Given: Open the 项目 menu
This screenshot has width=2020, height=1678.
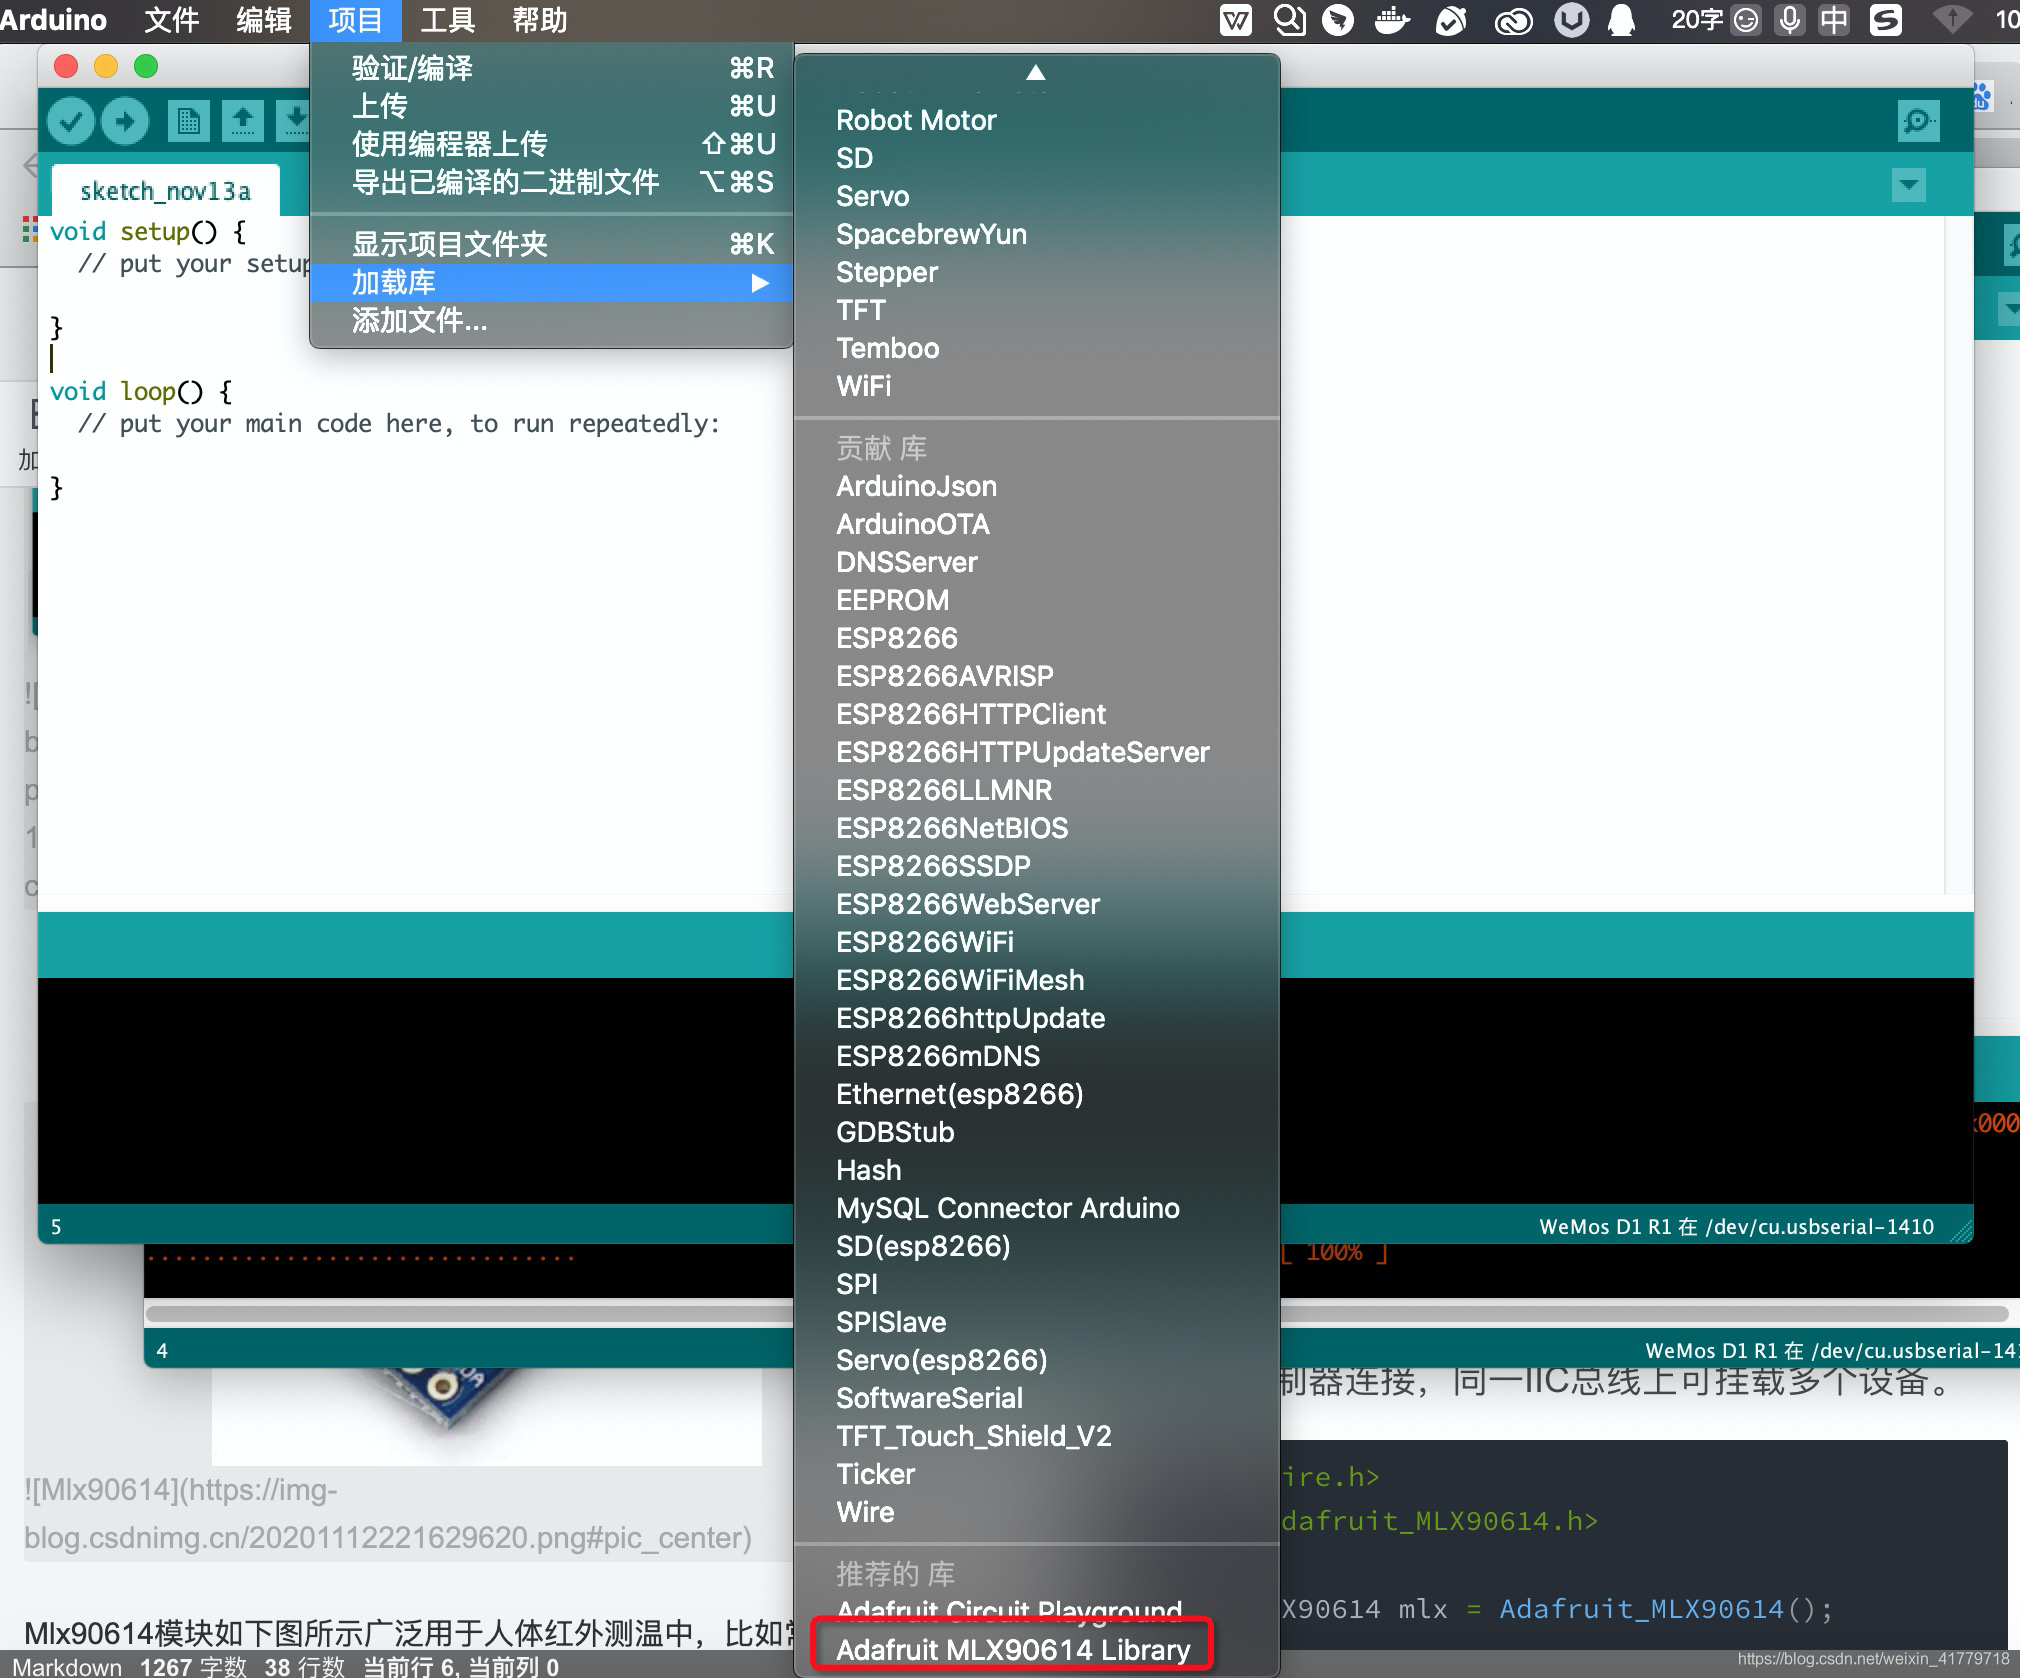Looking at the screenshot, I should [355, 19].
